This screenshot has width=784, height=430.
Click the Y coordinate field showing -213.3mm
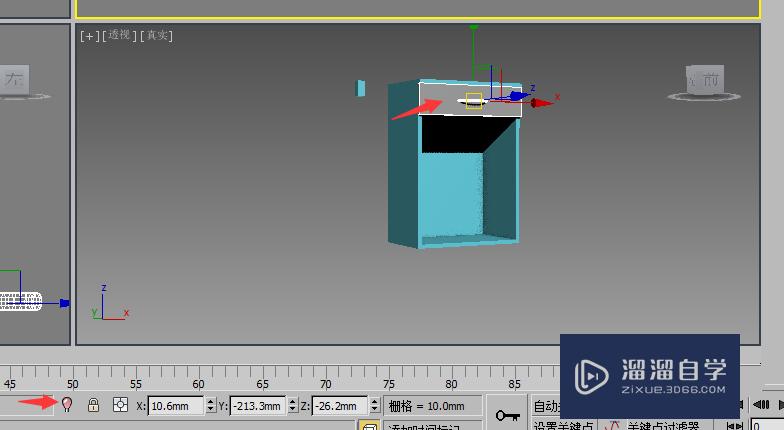coord(258,406)
